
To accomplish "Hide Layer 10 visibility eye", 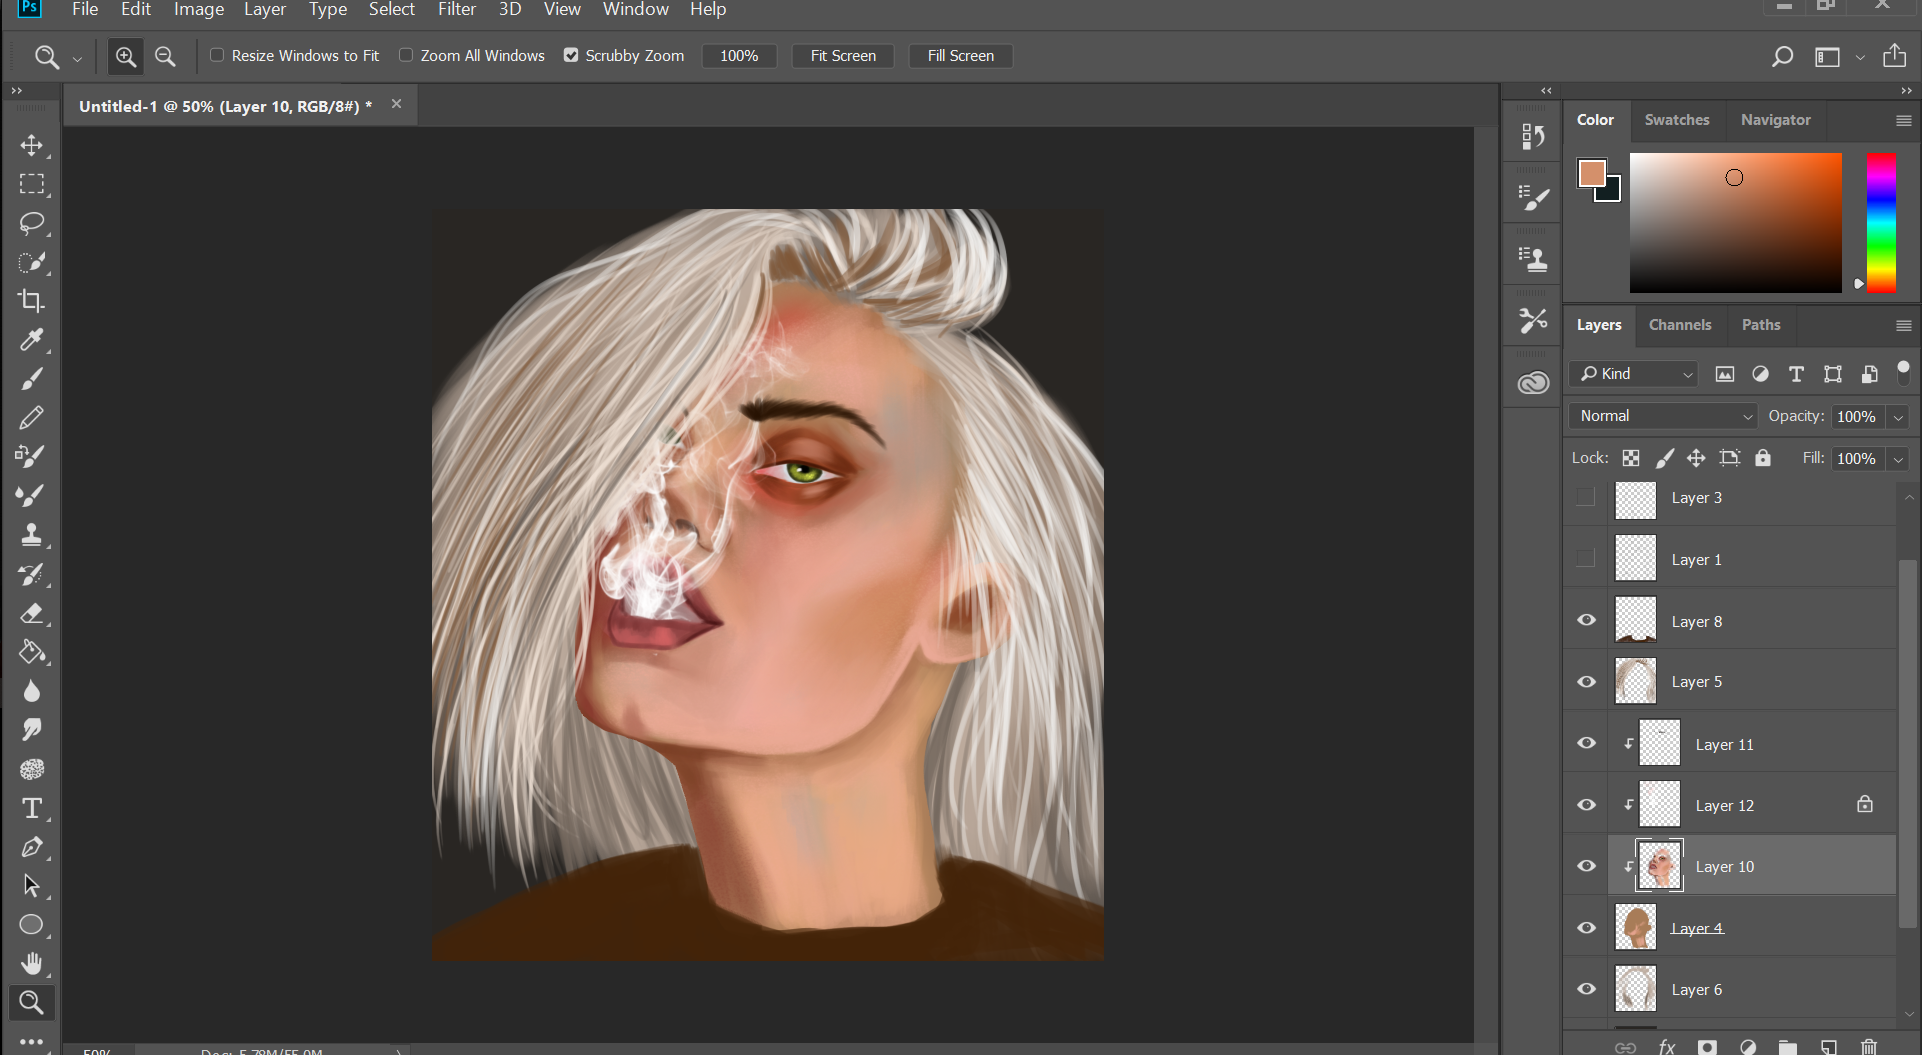I will tap(1586, 866).
